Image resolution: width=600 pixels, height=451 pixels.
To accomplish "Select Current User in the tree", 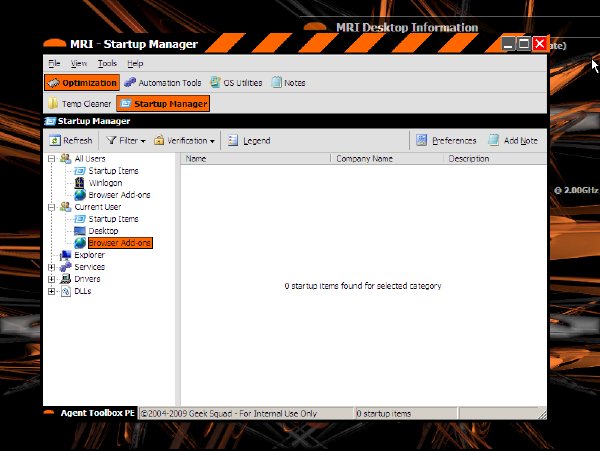I will pyautogui.click(x=98, y=207).
